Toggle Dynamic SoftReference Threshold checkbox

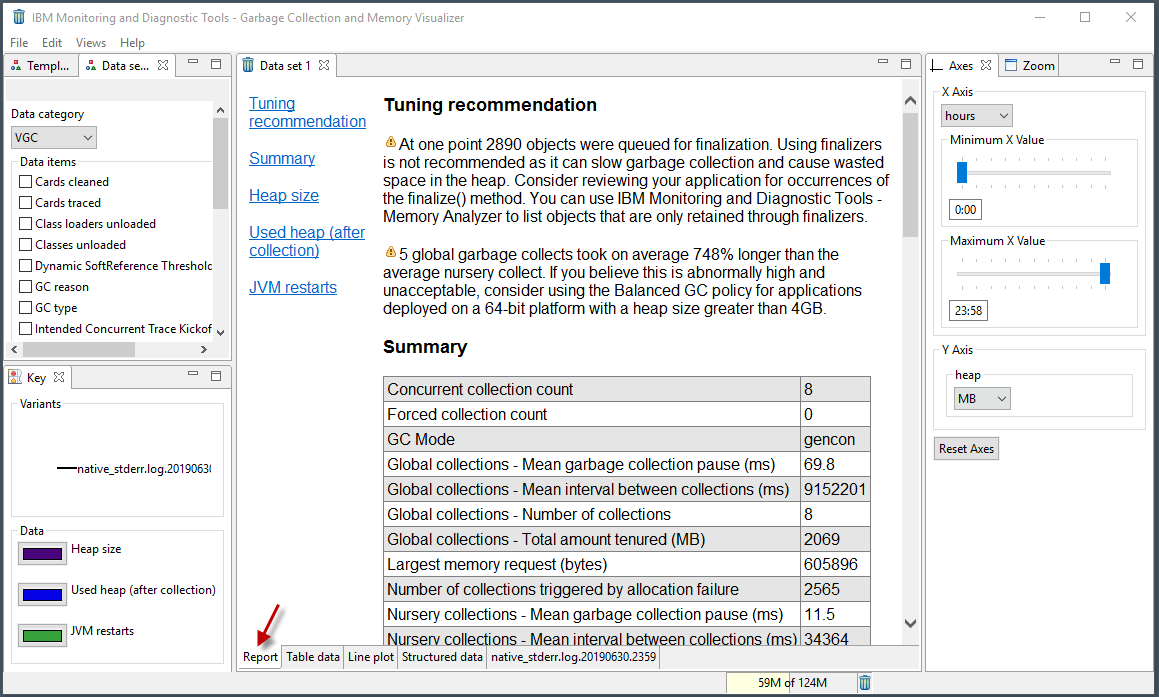point(26,265)
